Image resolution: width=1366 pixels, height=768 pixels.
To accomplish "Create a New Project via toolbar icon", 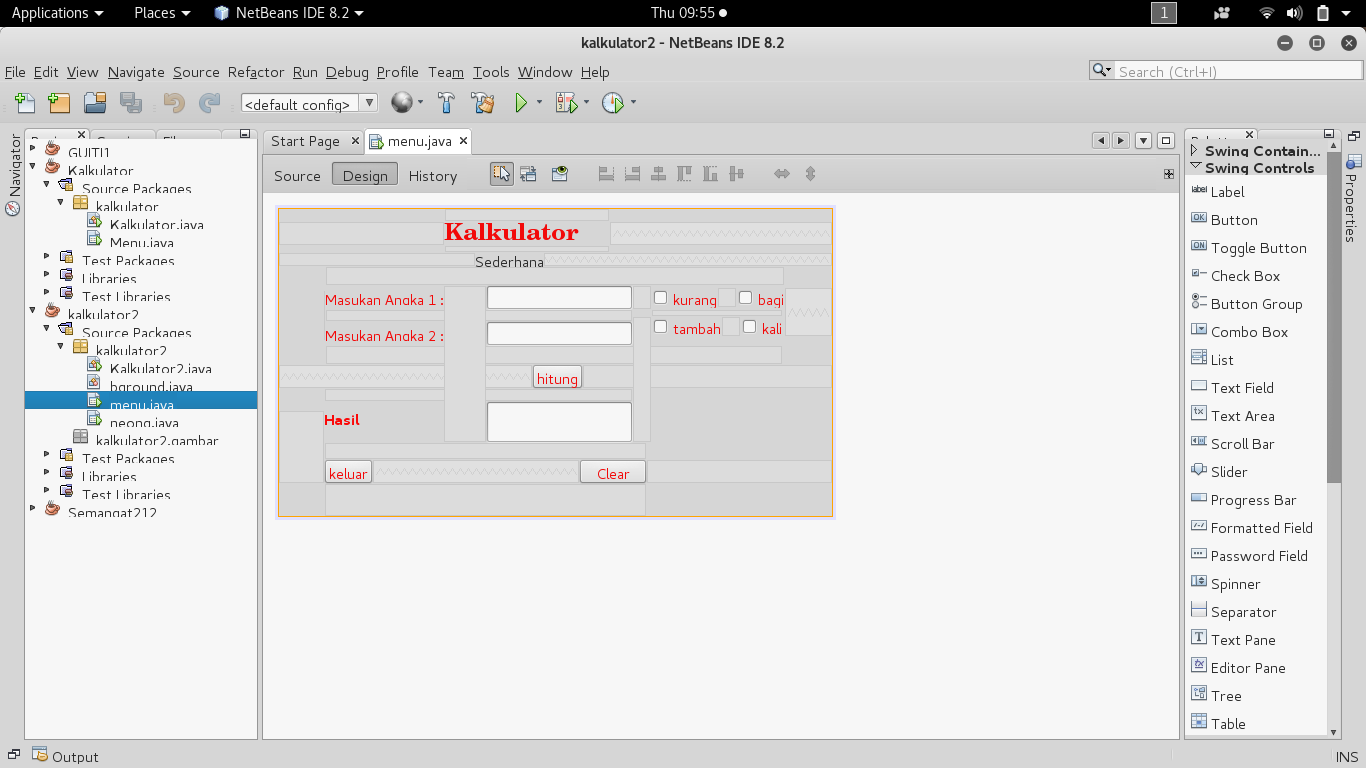I will (59, 102).
